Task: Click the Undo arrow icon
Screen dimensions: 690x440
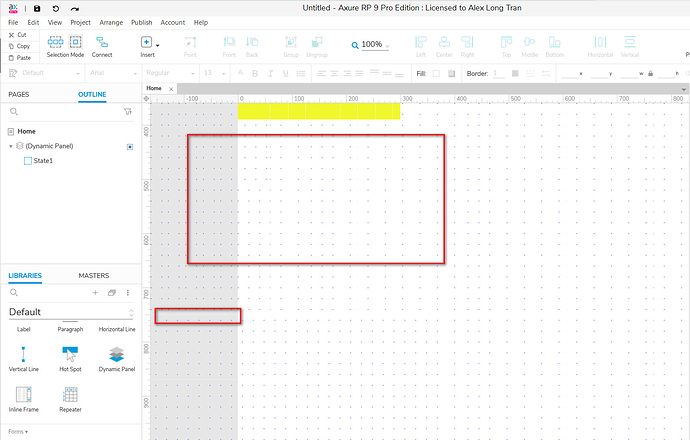Action: click(x=55, y=8)
